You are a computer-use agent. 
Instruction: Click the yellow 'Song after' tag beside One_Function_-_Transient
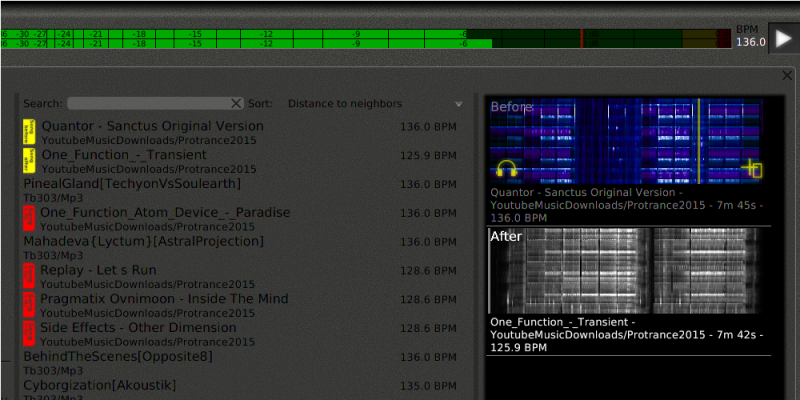tap(29, 160)
